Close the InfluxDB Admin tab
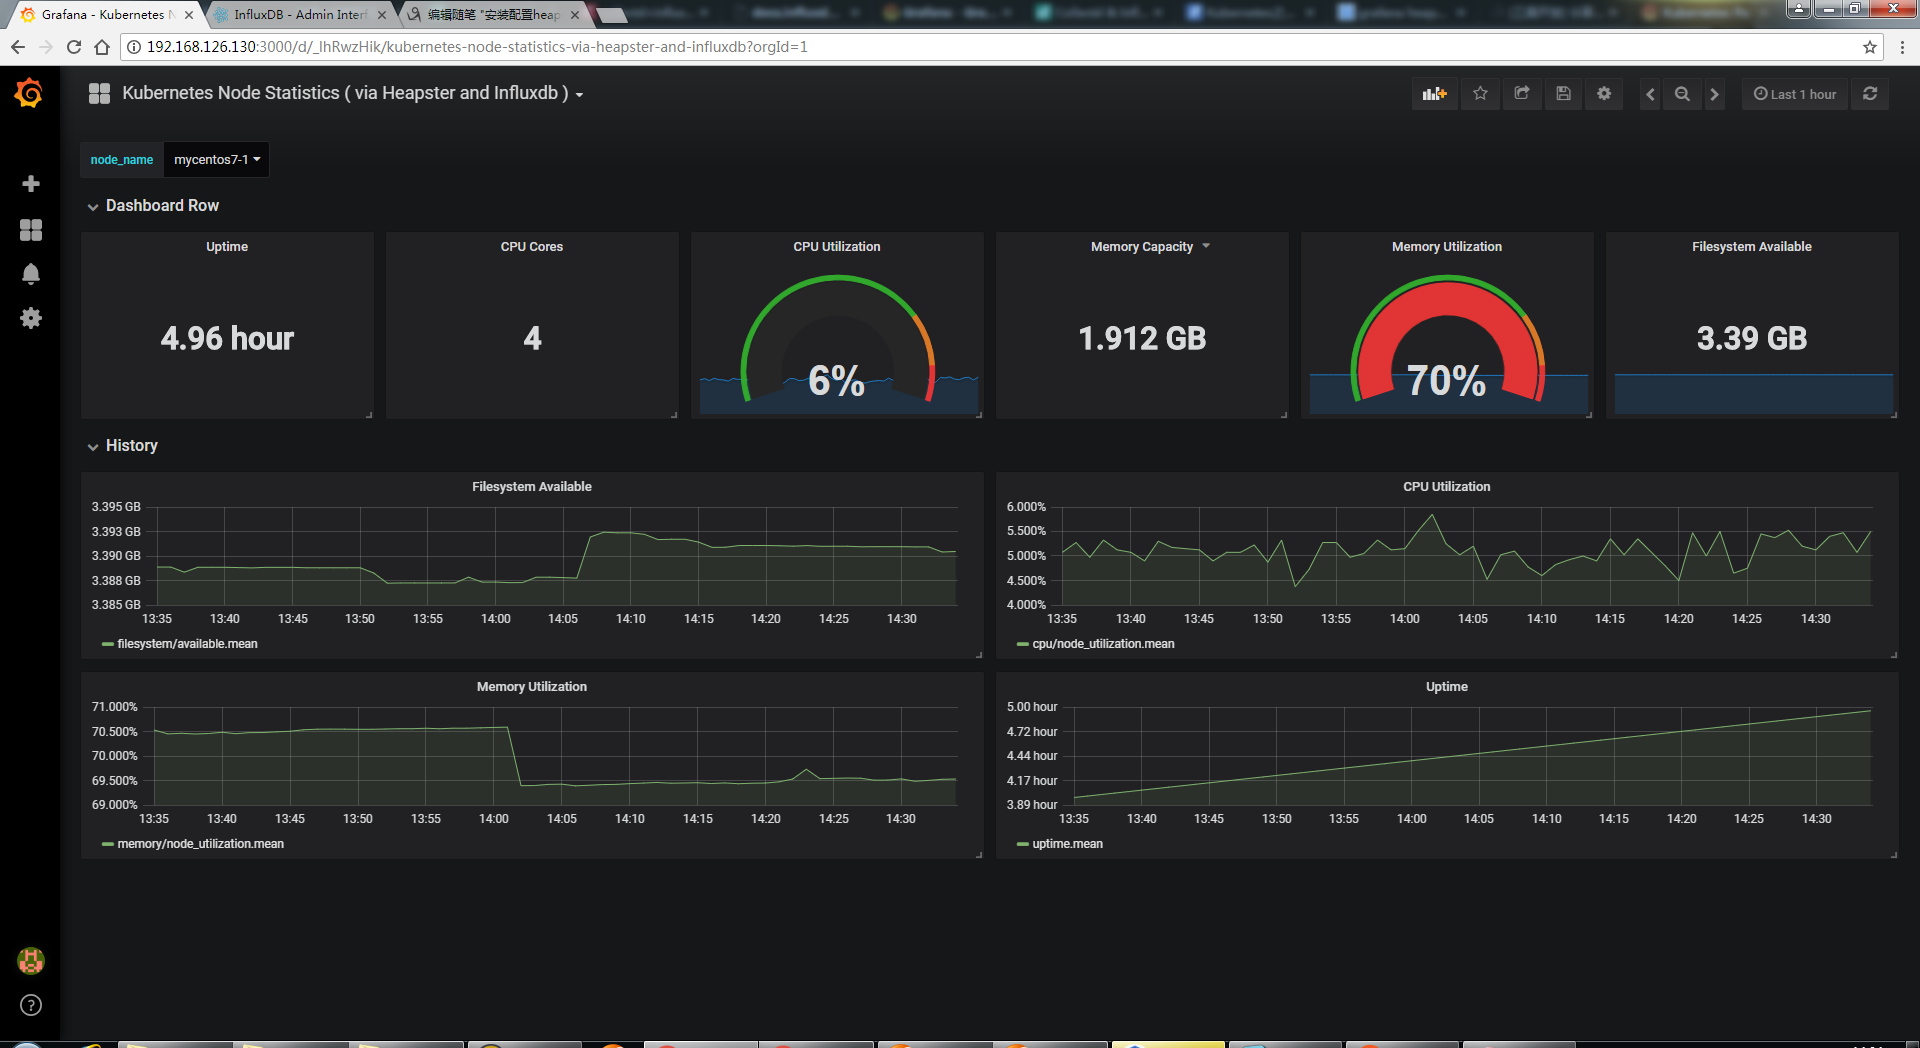1920x1048 pixels. pyautogui.click(x=381, y=15)
